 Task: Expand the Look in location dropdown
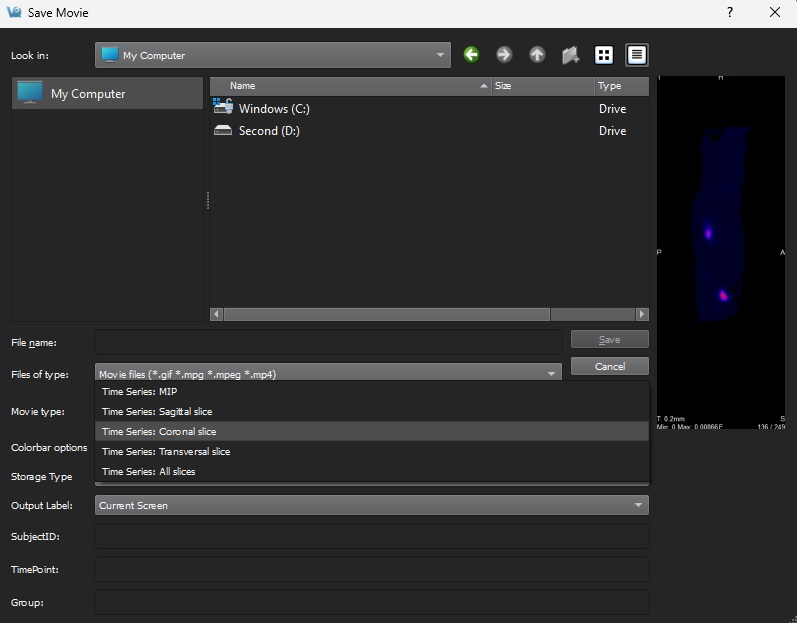point(272,55)
